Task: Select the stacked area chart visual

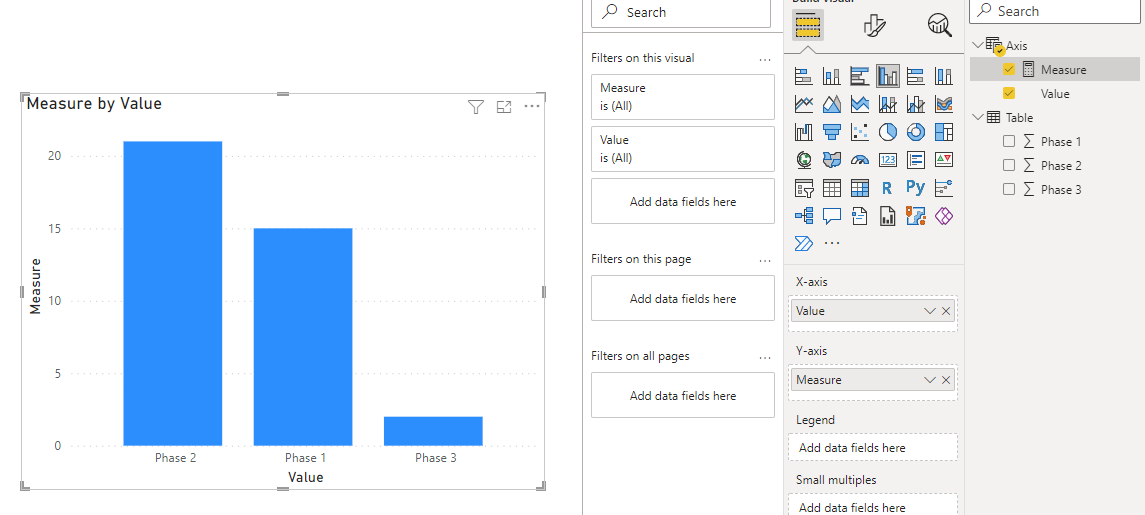Action: 859,104
